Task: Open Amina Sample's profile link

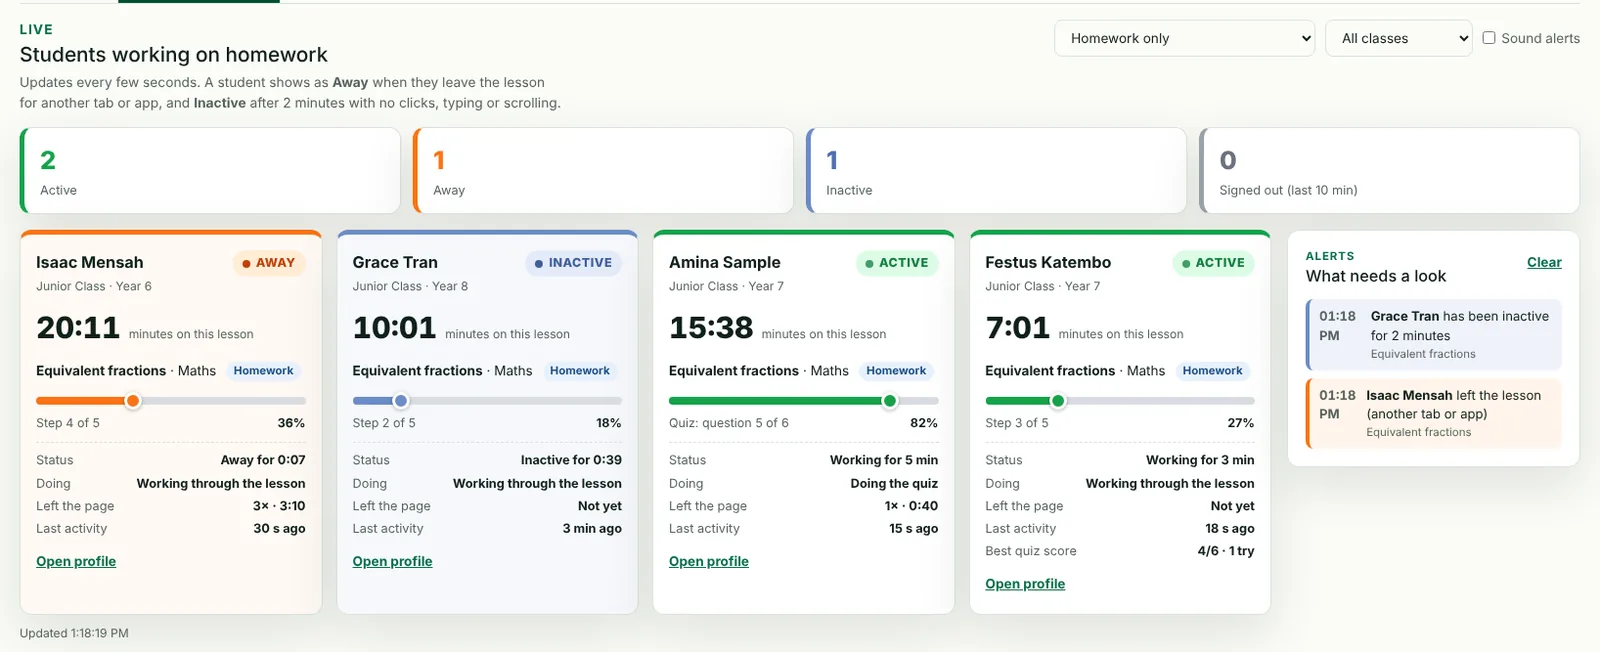Action: (708, 561)
